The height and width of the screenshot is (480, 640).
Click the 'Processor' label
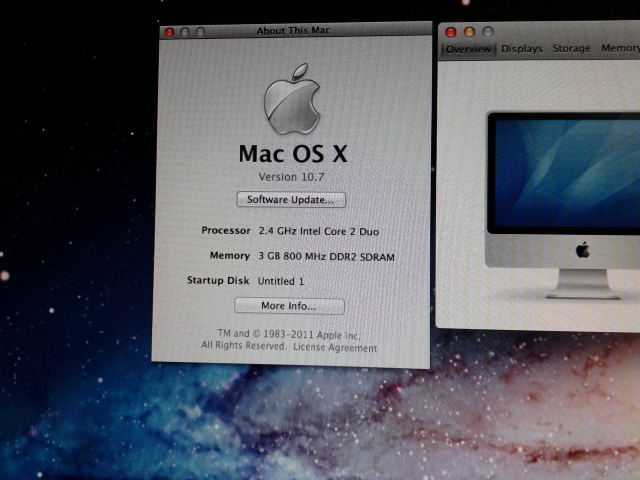click(226, 230)
